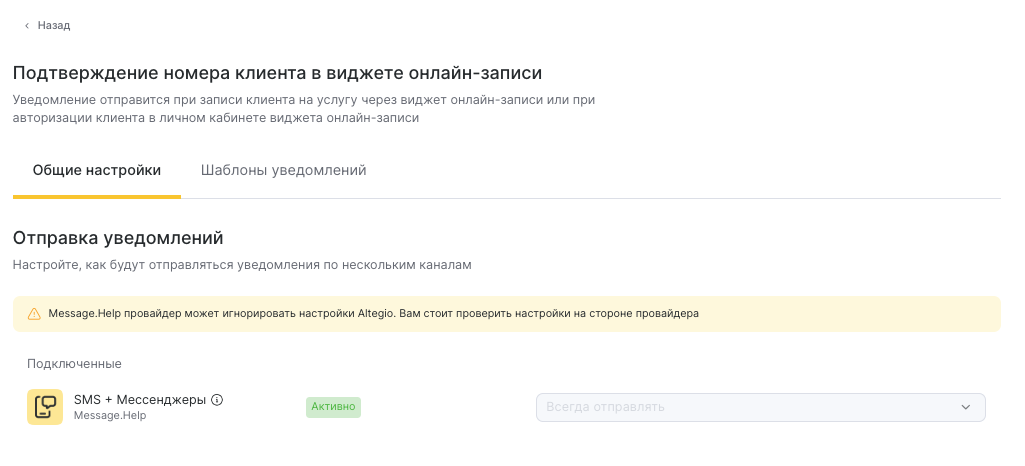Click the Отправка уведомлений heading
Screen dimensions: 1025x466
[x=117, y=238]
